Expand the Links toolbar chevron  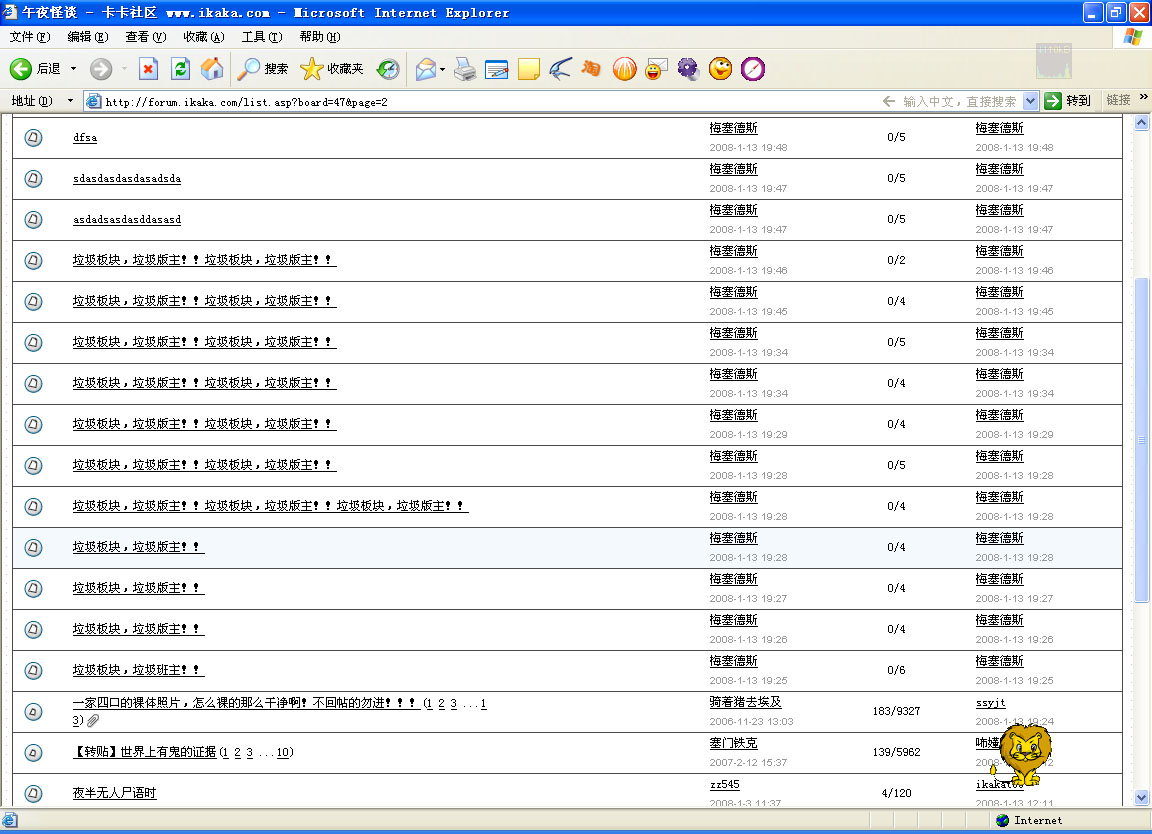(1143, 97)
